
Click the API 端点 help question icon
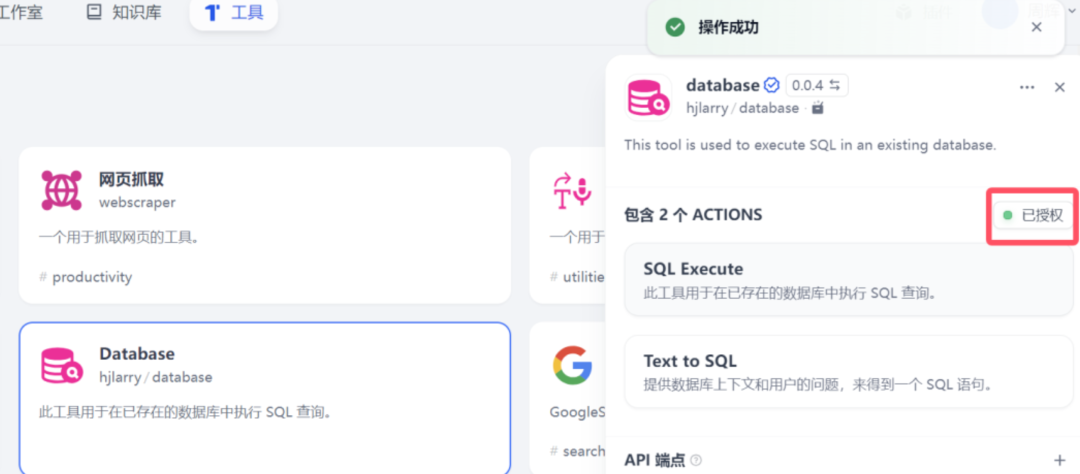(696, 460)
